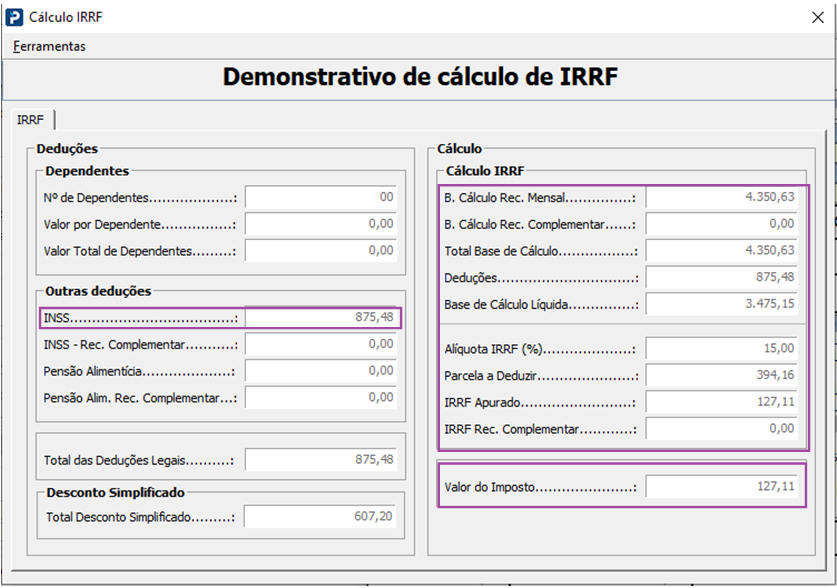Select the Valor Total de Dependentes field
Screen dimensions: 837x588
coord(321,251)
